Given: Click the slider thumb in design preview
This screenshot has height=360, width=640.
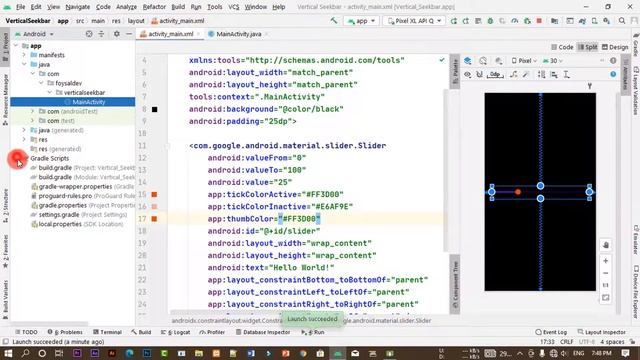Looking at the screenshot, I should pyautogui.click(x=518, y=192).
